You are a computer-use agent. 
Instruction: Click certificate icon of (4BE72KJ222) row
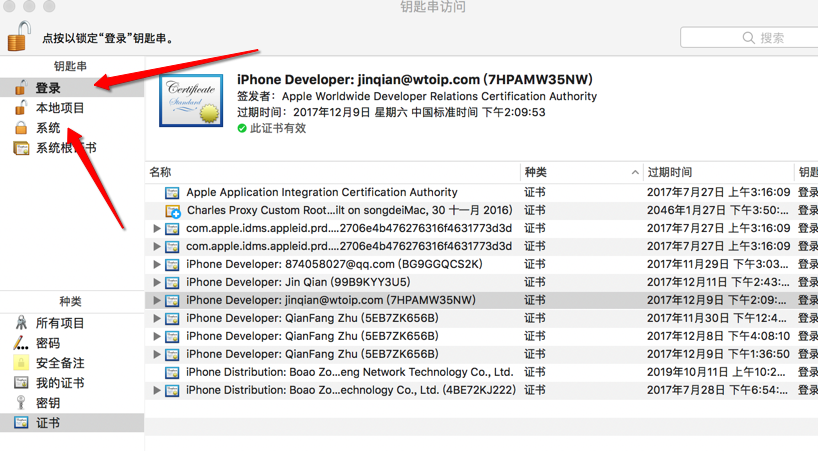click(x=172, y=391)
